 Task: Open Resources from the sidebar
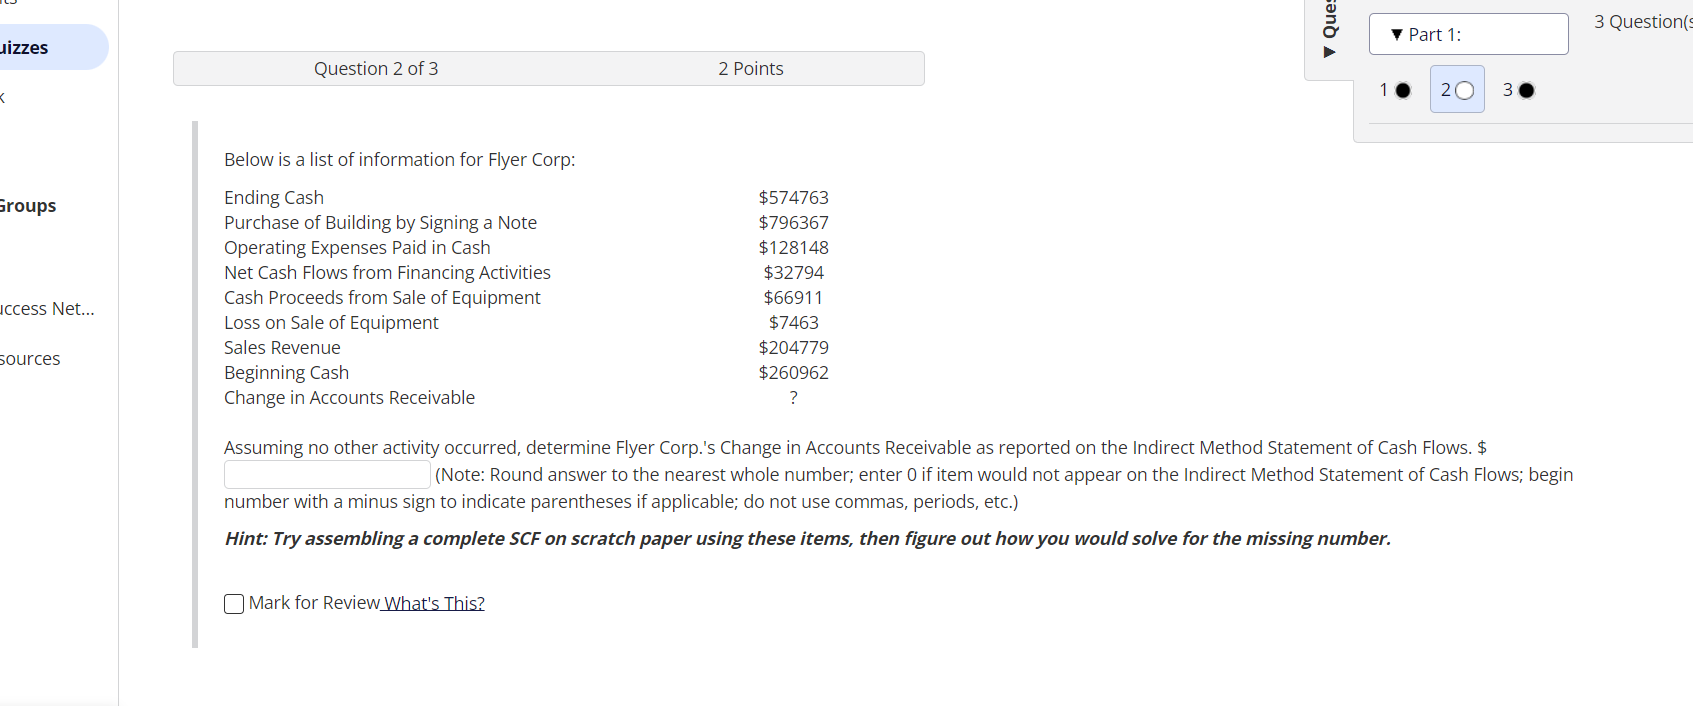click(x=30, y=358)
